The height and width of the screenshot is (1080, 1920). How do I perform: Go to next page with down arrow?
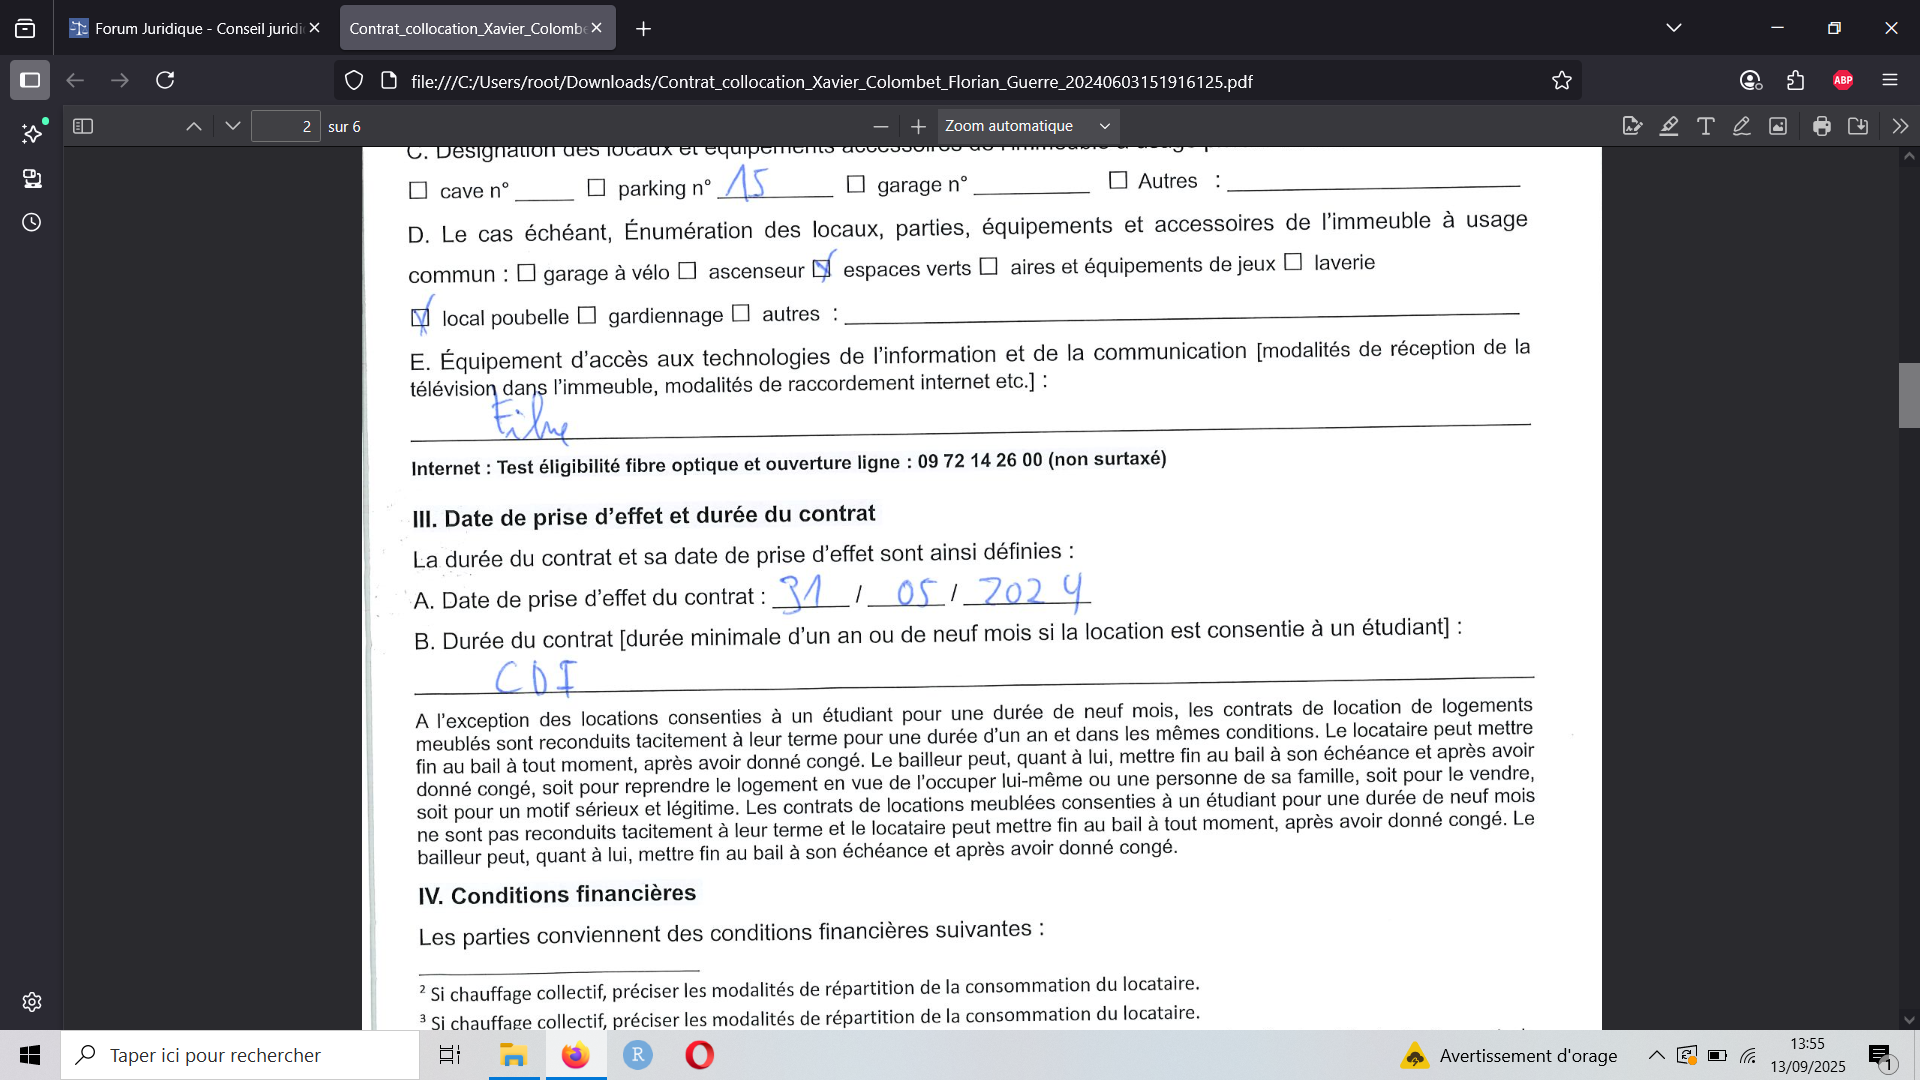[x=233, y=126]
